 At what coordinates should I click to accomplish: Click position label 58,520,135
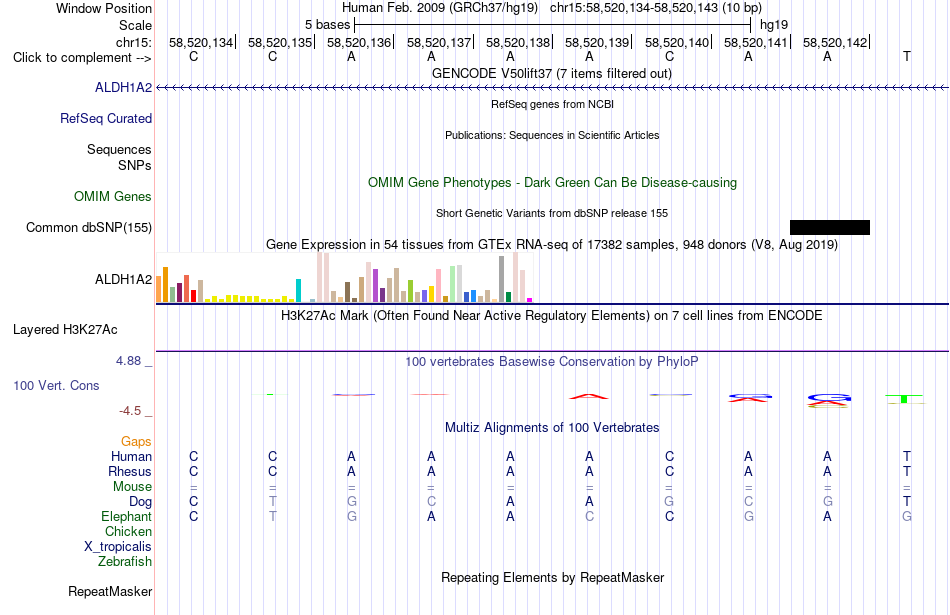pyautogui.click(x=280, y=42)
